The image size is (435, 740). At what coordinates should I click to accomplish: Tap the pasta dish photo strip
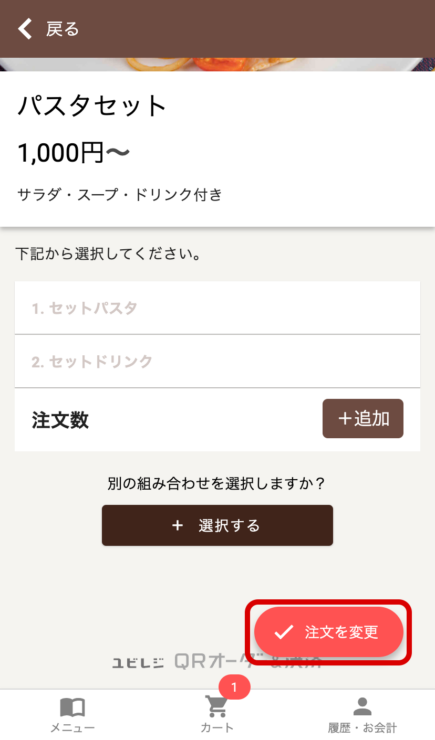(x=218, y=64)
